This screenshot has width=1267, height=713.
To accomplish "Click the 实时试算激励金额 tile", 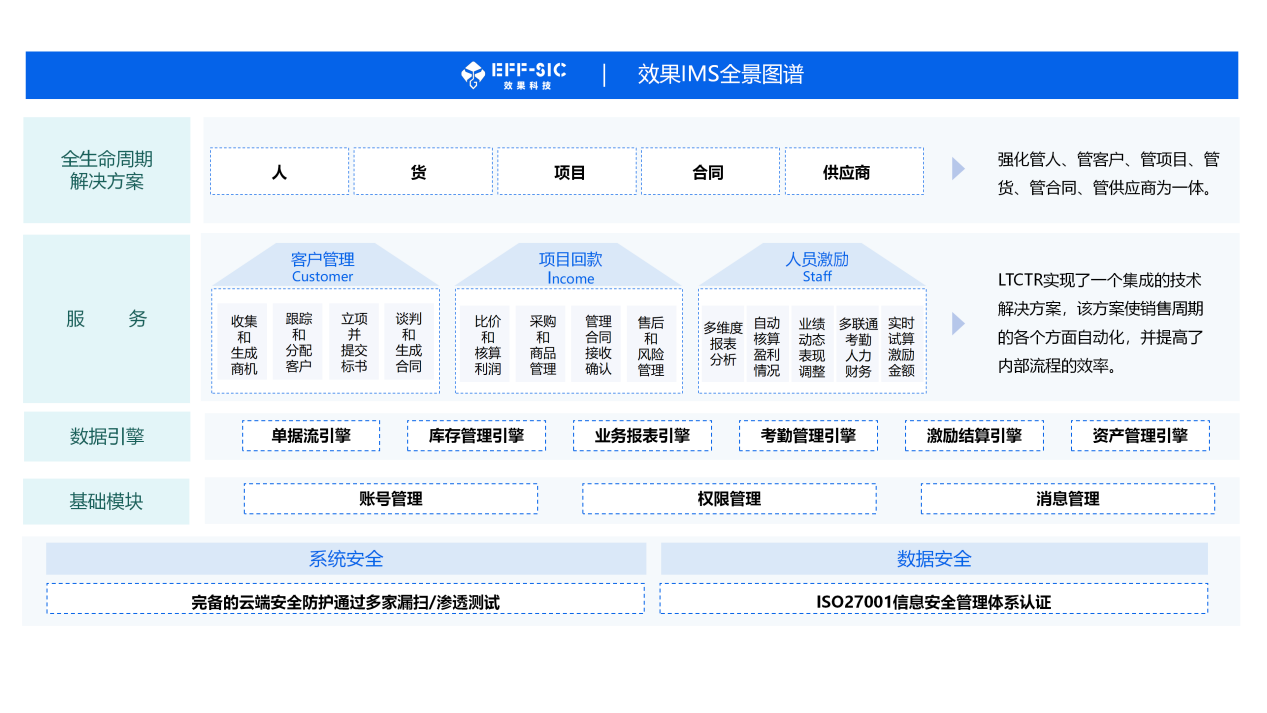I will click(901, 346).
